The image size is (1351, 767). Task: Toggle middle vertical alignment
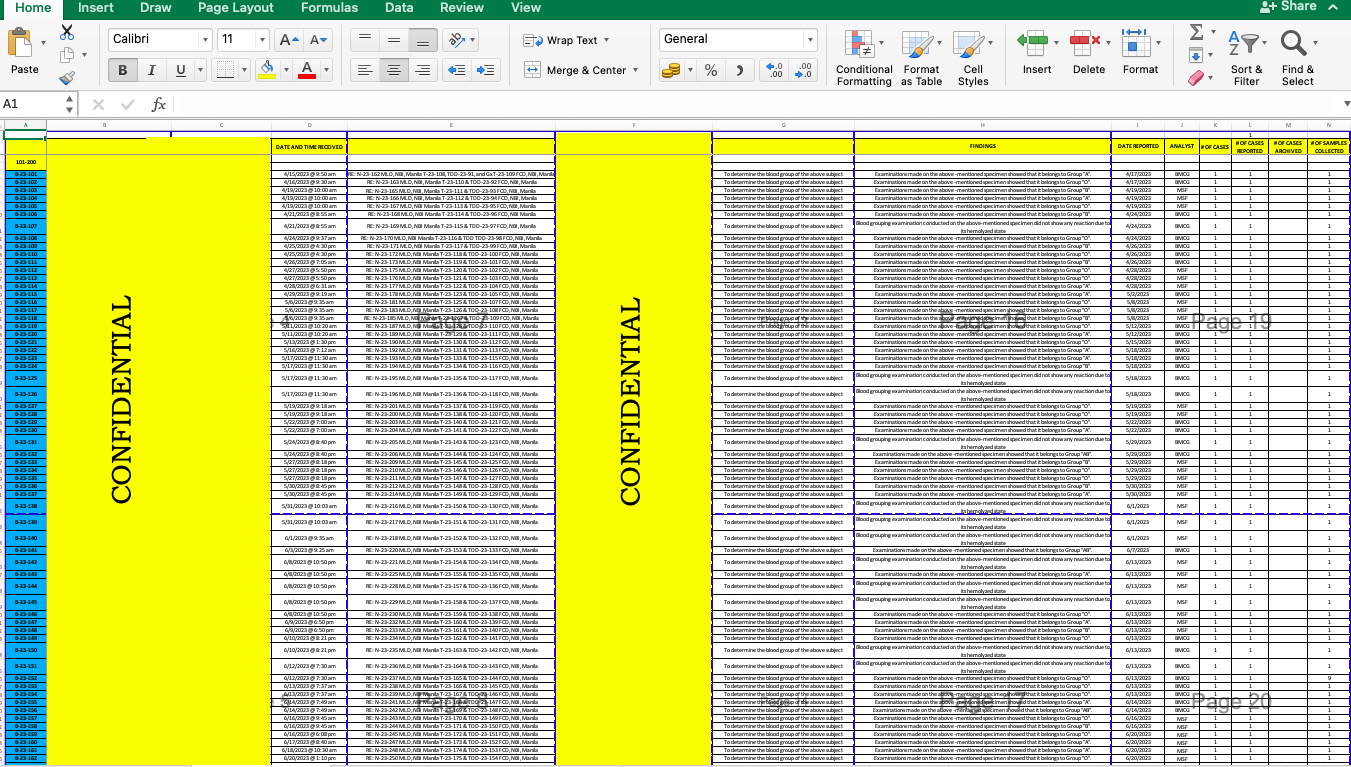[x=394, y=39]
